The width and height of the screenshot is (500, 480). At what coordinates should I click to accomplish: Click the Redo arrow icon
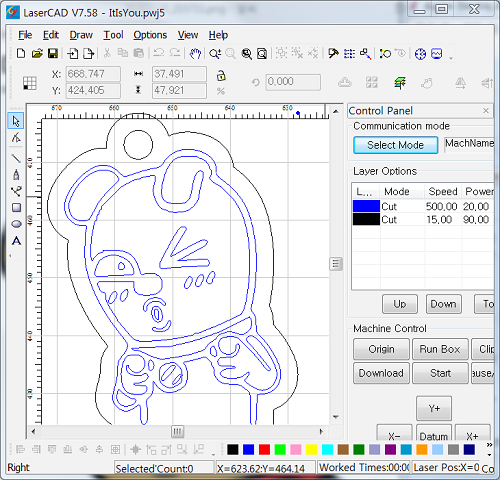click(175, 53)
